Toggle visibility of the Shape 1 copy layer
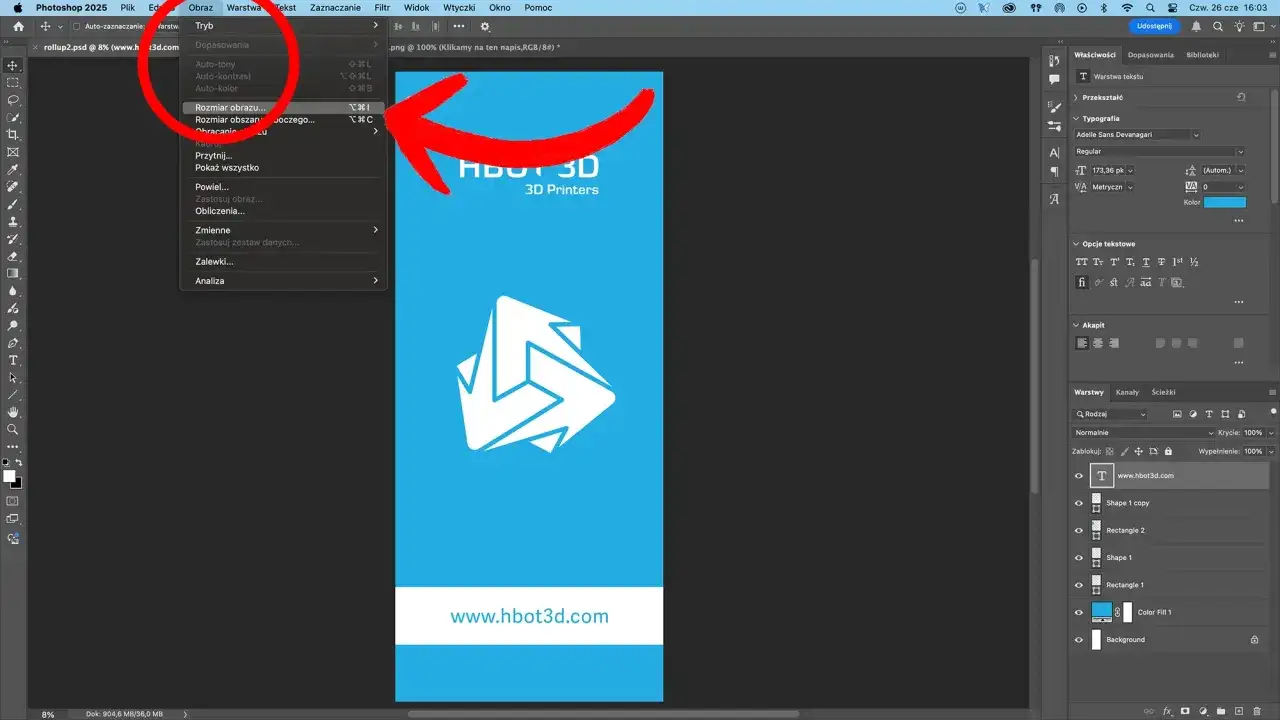1280x720 pixels. (1078, 503)
